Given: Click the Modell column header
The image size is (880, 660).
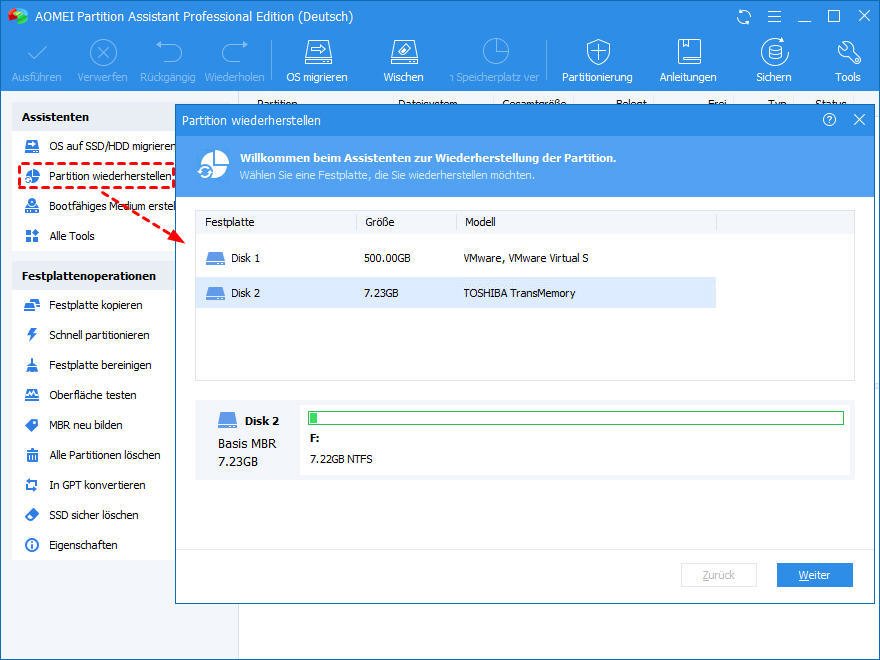Looking at the screenshot, I should tap(586, 222).
